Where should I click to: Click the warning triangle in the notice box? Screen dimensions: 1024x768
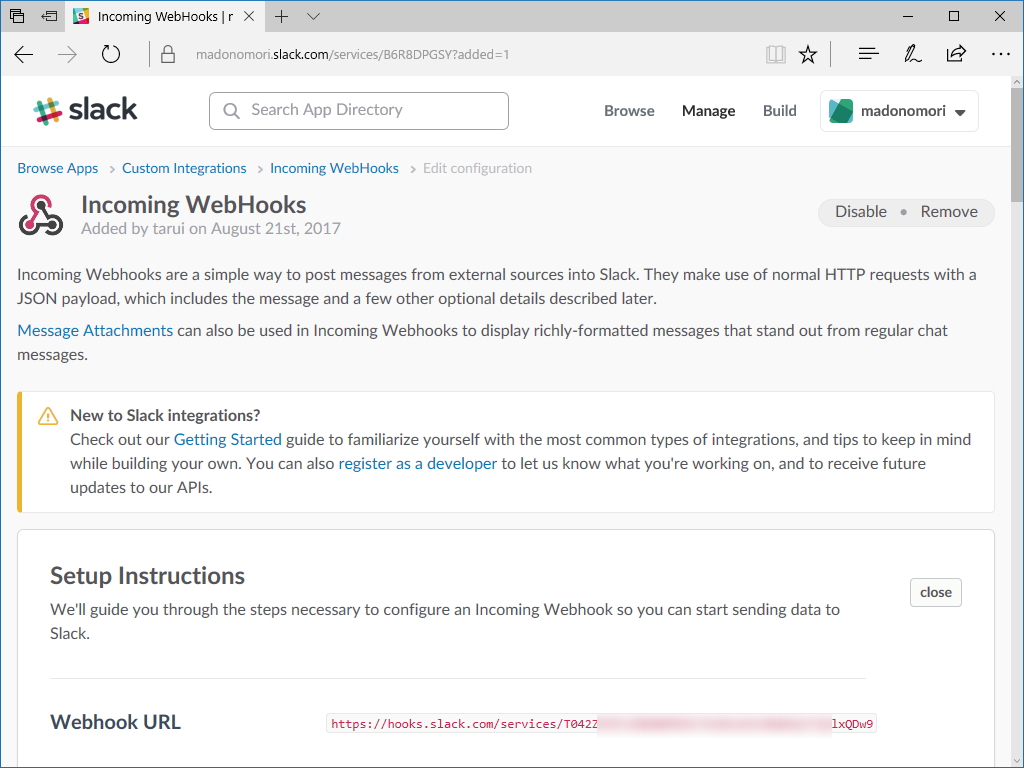click(47, 415)
